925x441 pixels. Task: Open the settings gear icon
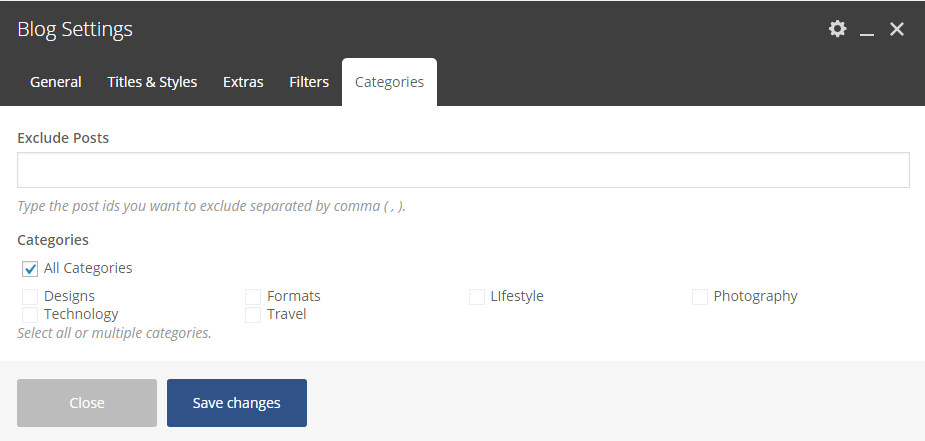838,29
